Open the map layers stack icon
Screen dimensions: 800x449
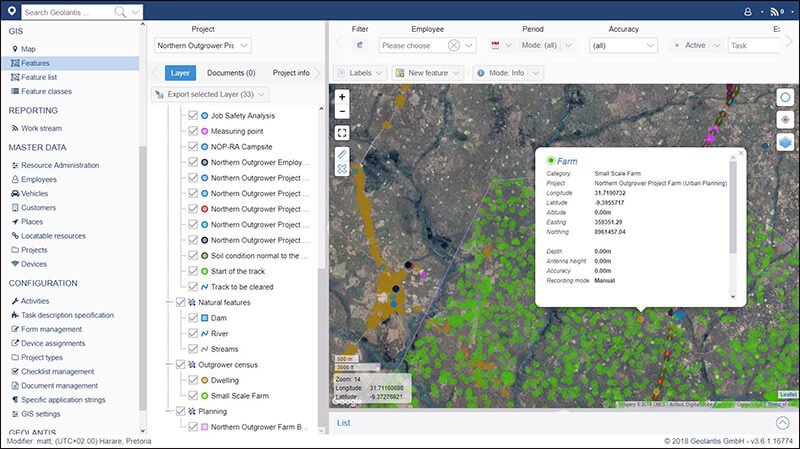coord(785,142)
